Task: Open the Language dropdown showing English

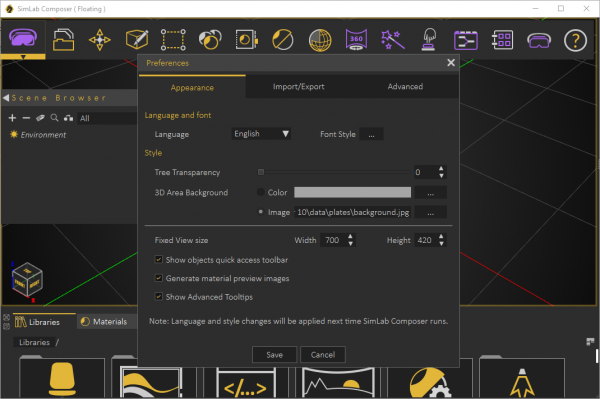Action: (261, 134)
